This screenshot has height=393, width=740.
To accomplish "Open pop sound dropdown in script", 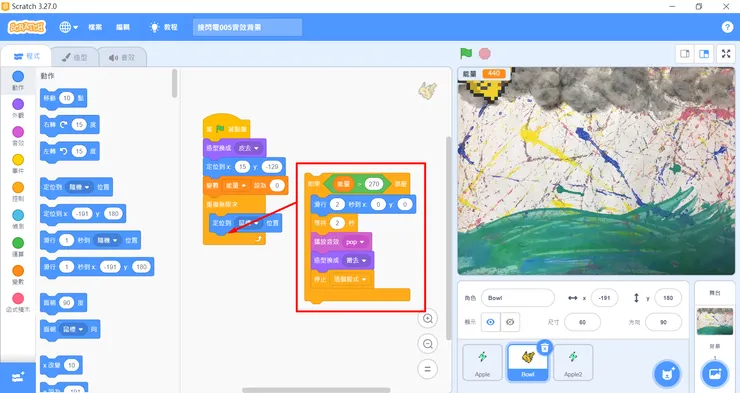I will (355, 242).
